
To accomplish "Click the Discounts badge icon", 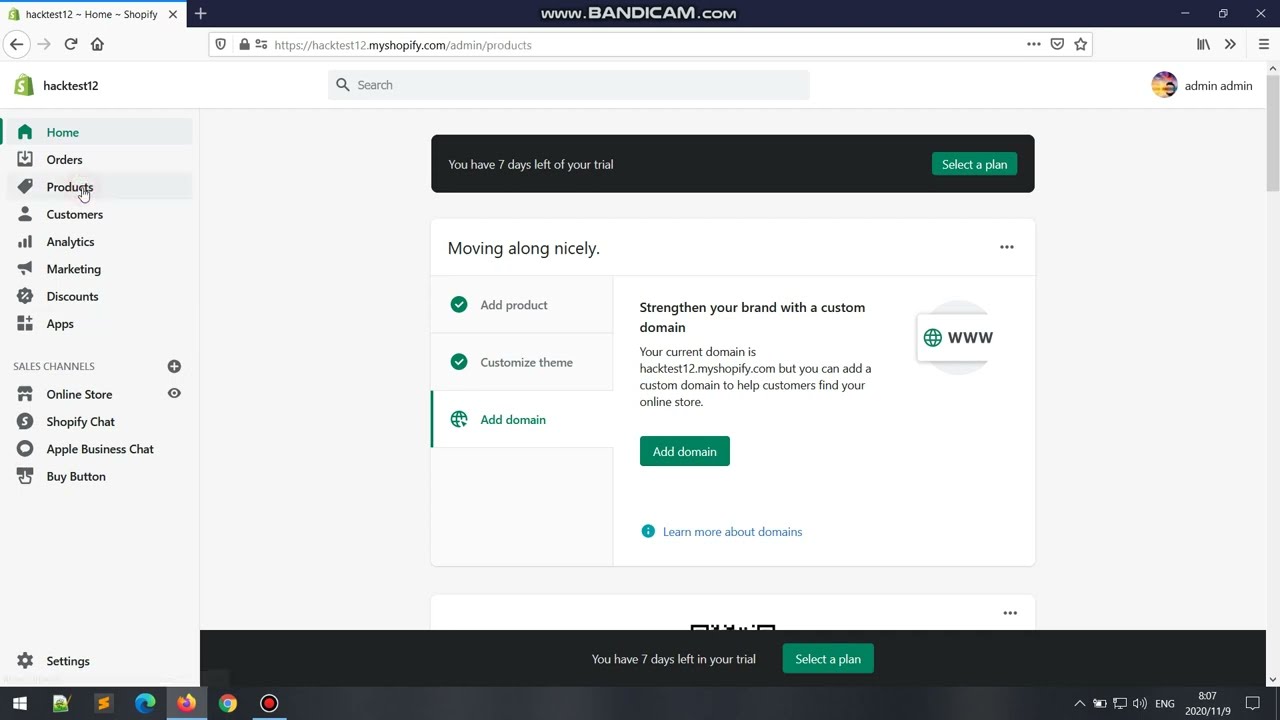I will [25, 296].
